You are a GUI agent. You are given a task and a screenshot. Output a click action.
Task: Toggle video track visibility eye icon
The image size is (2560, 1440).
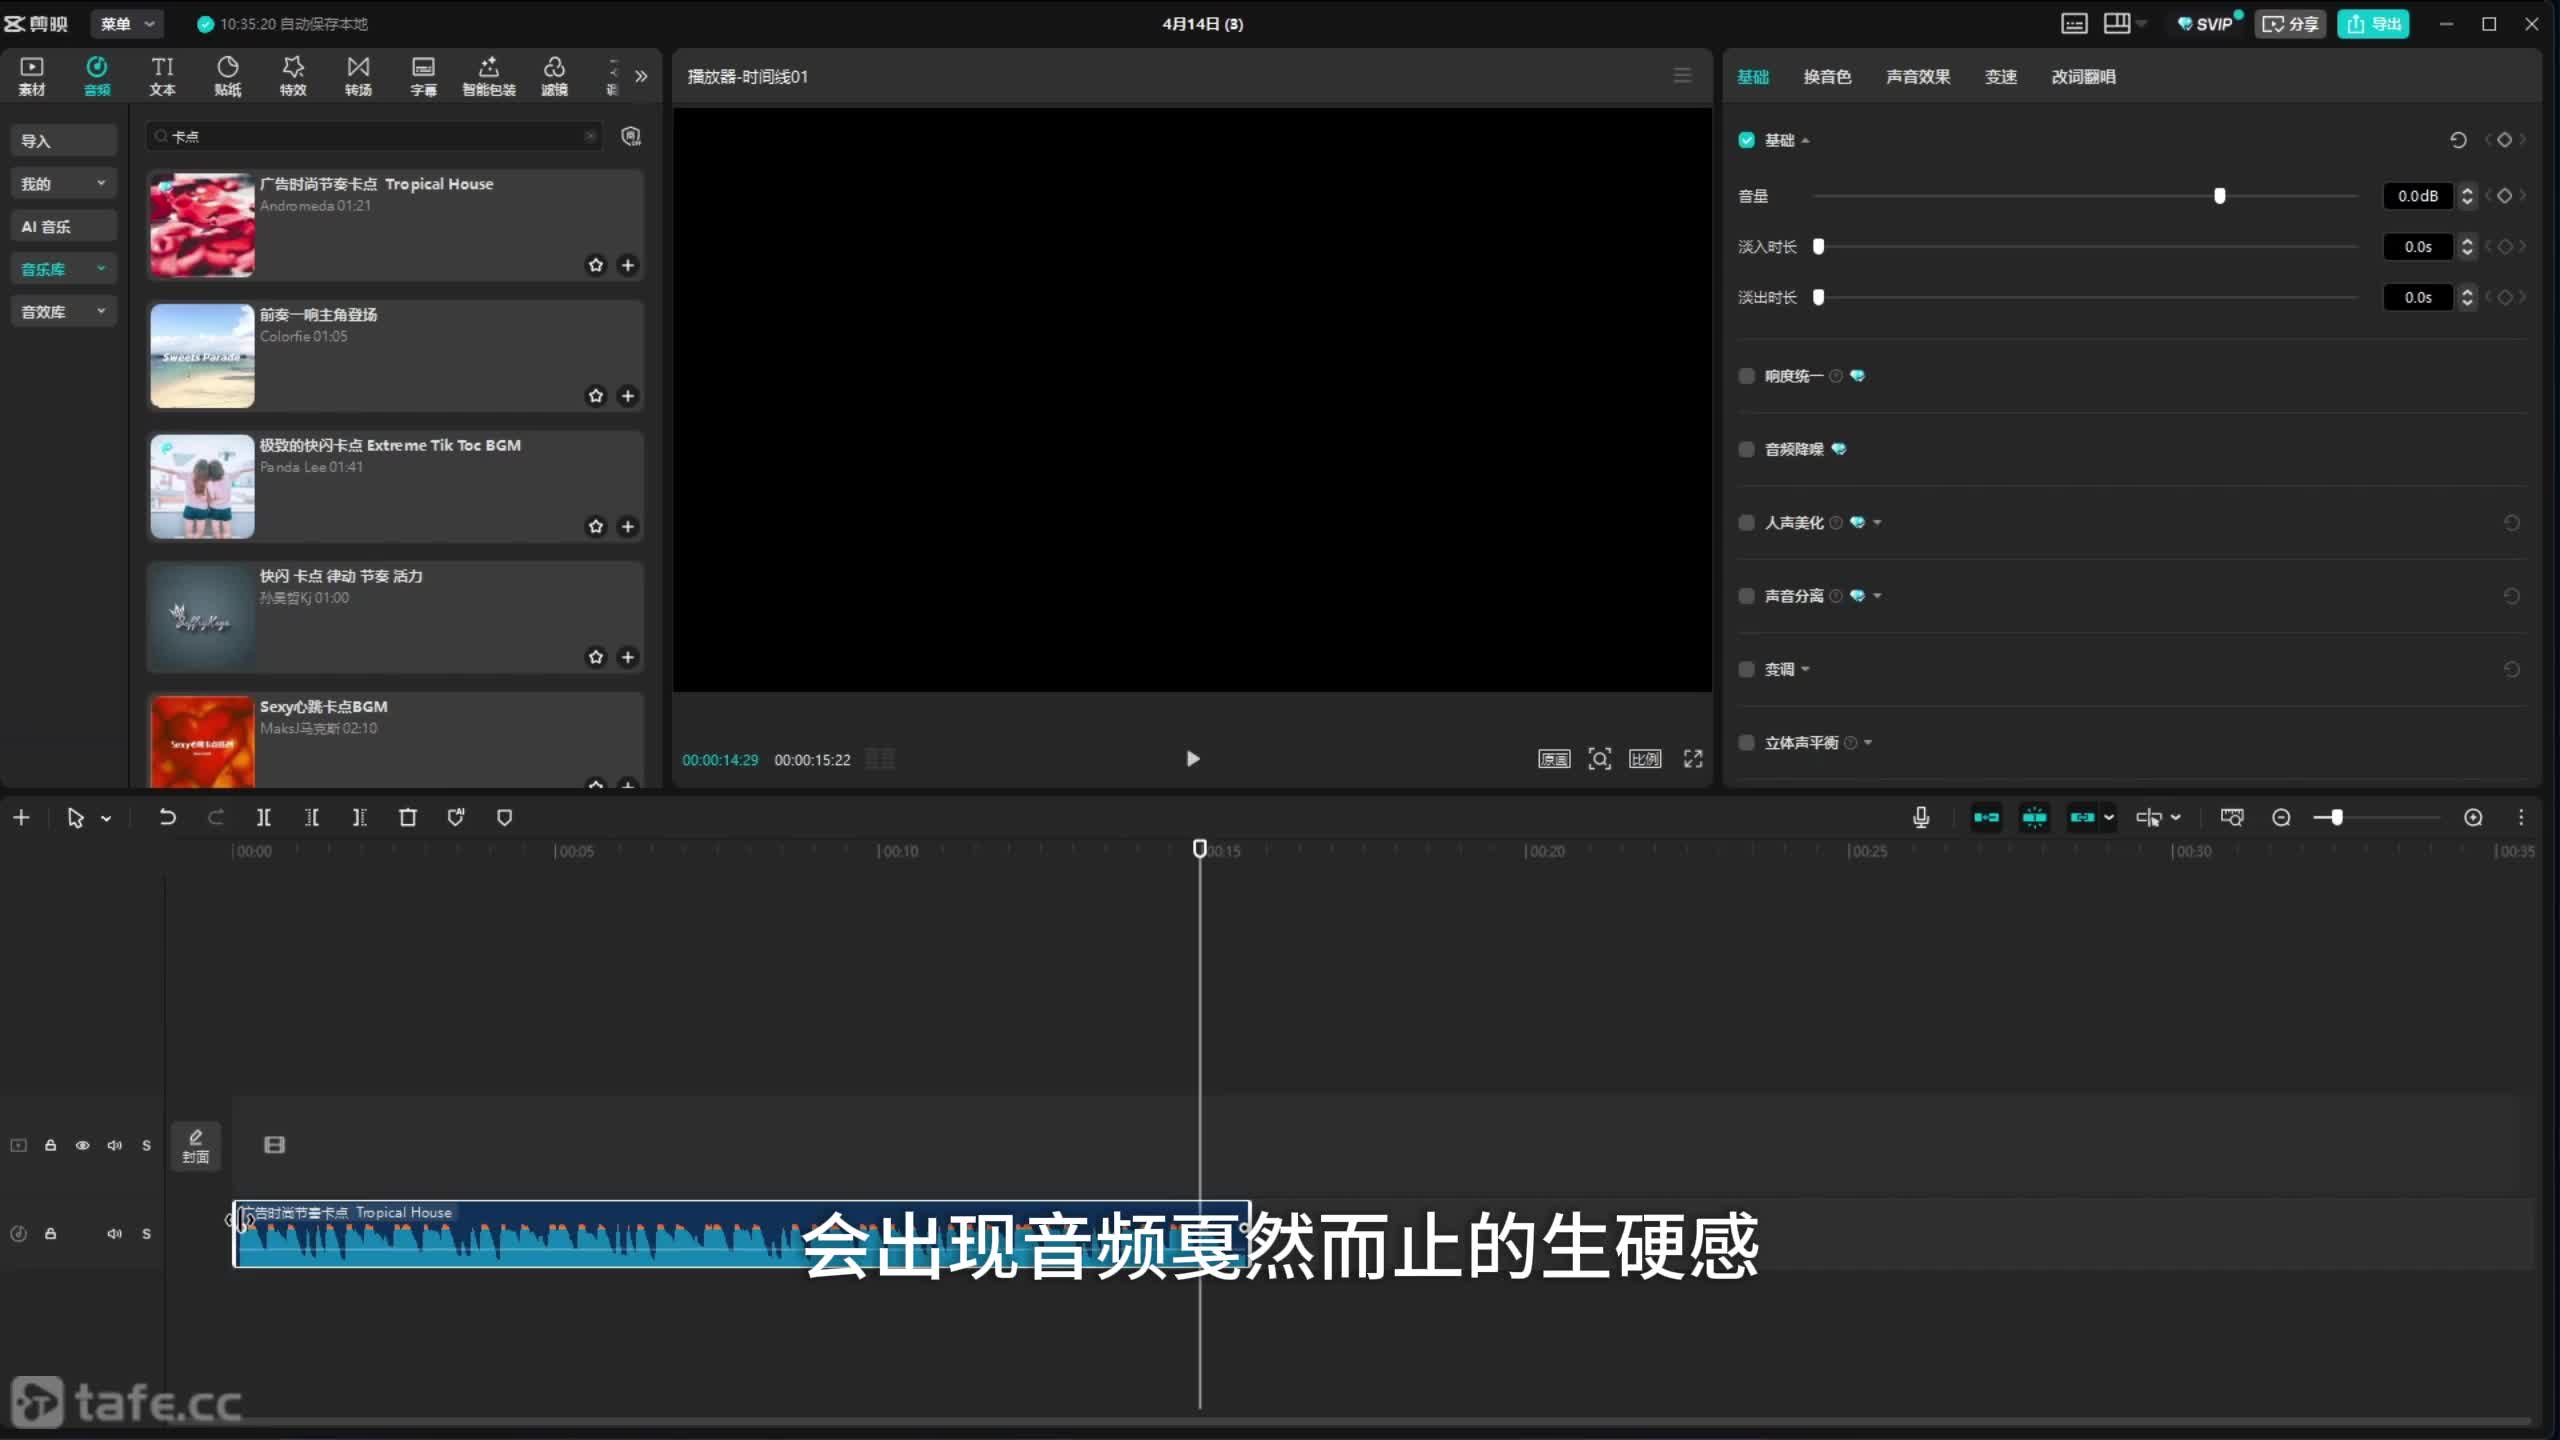[82, 1145]
